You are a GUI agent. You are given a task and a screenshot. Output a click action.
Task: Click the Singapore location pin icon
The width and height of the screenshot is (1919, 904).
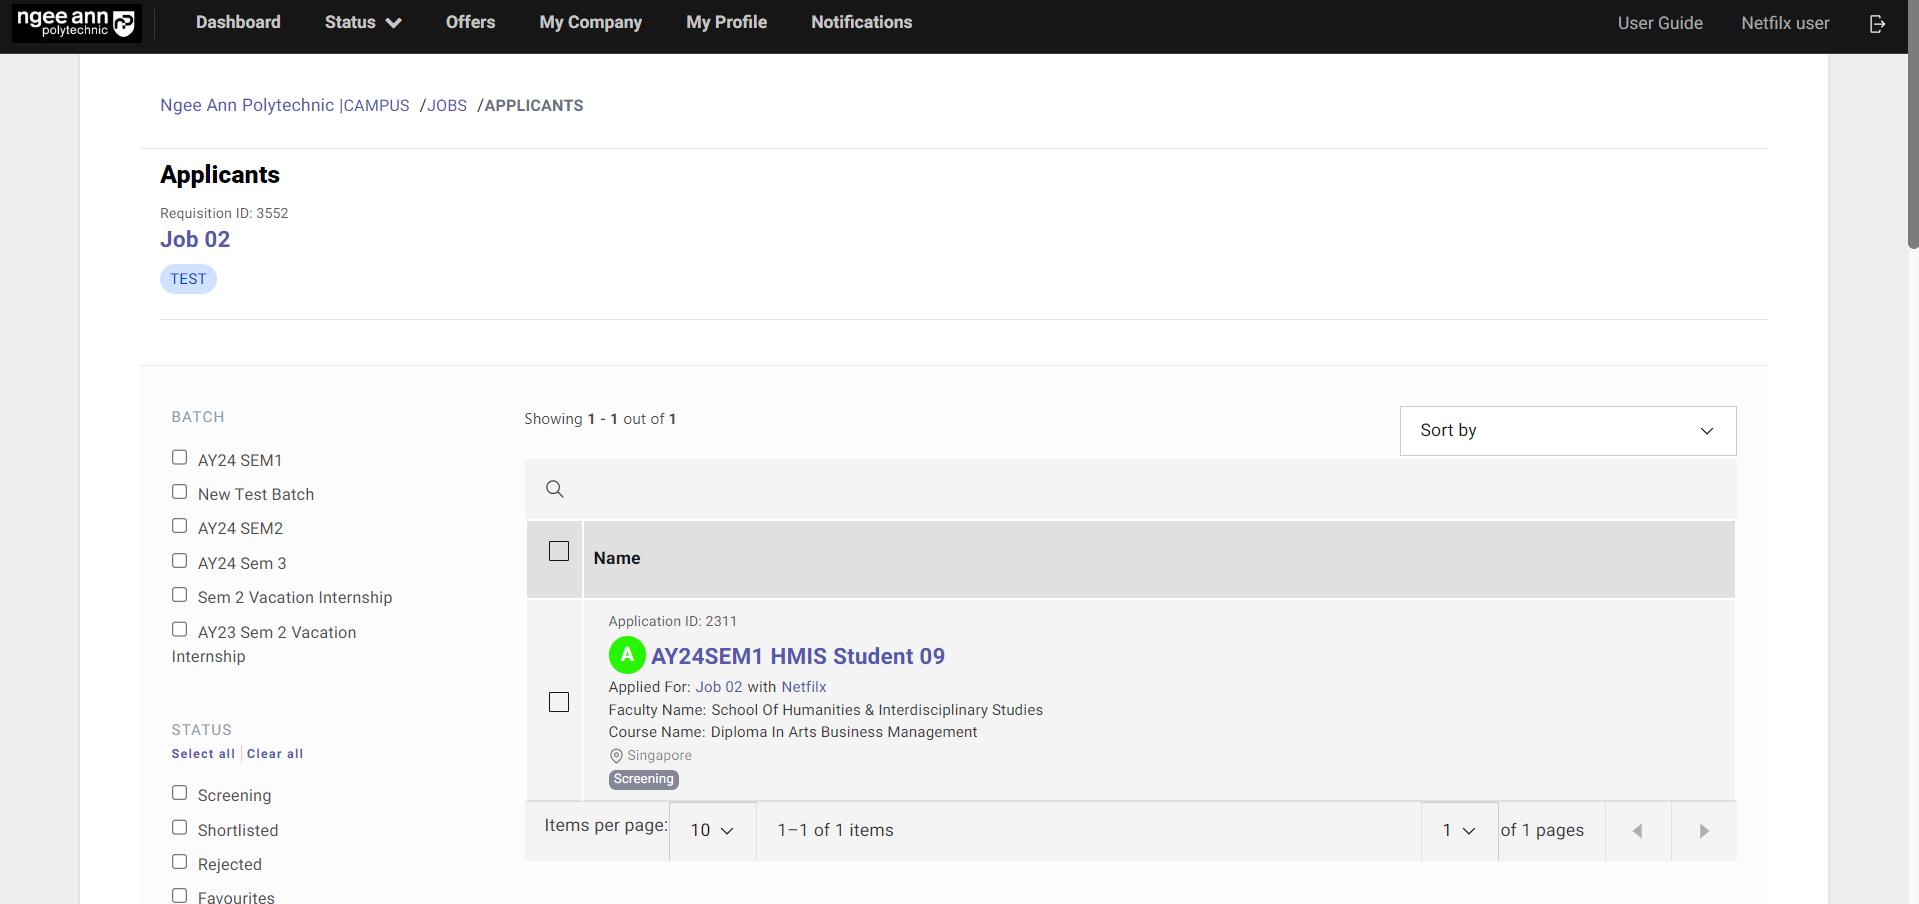tap(616, 756)
